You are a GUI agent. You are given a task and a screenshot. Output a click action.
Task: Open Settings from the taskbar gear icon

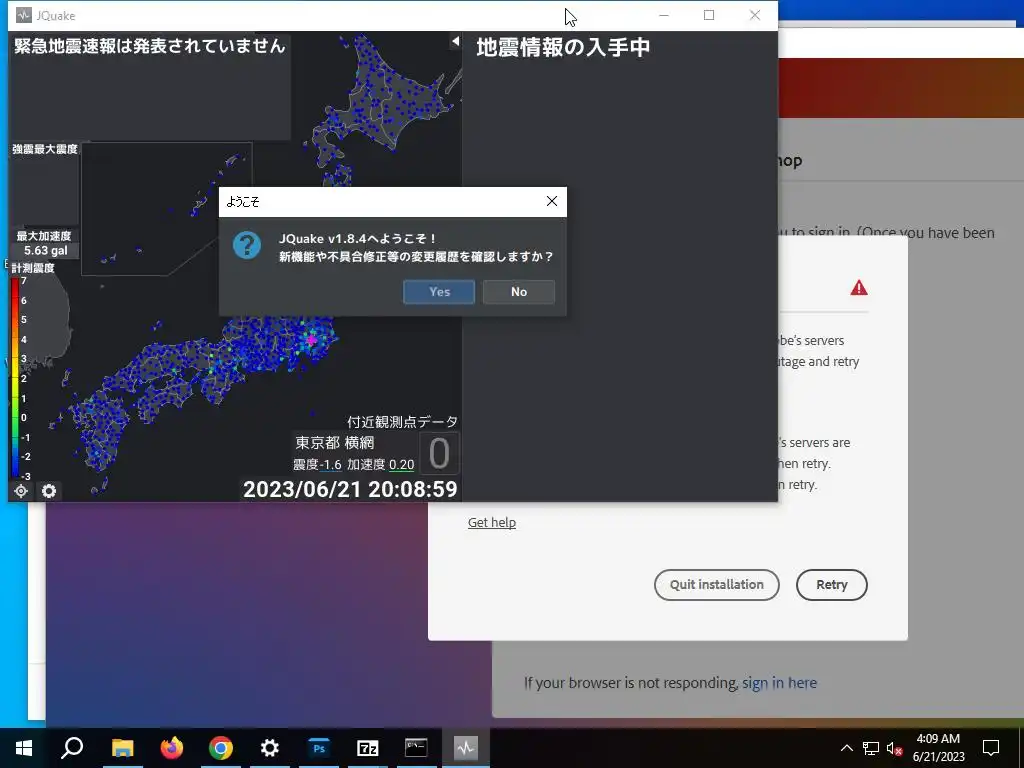pyautogui.click(x=270, y=748)
